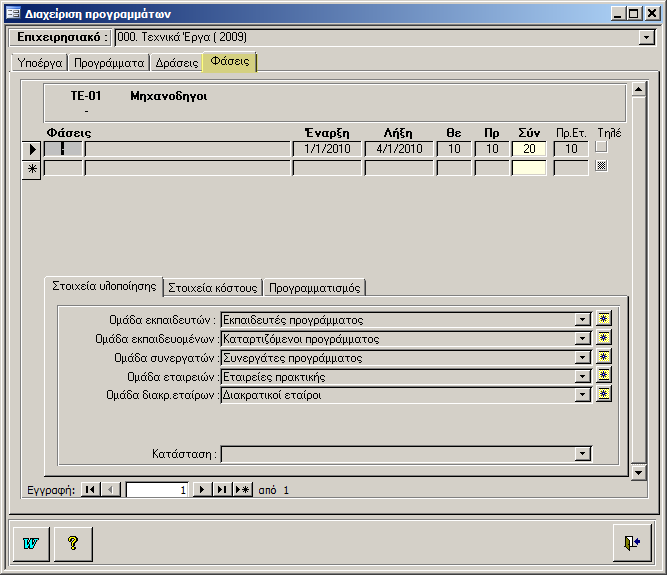Click the Έναρξη date field 1/1/2010

click(326, 149)
